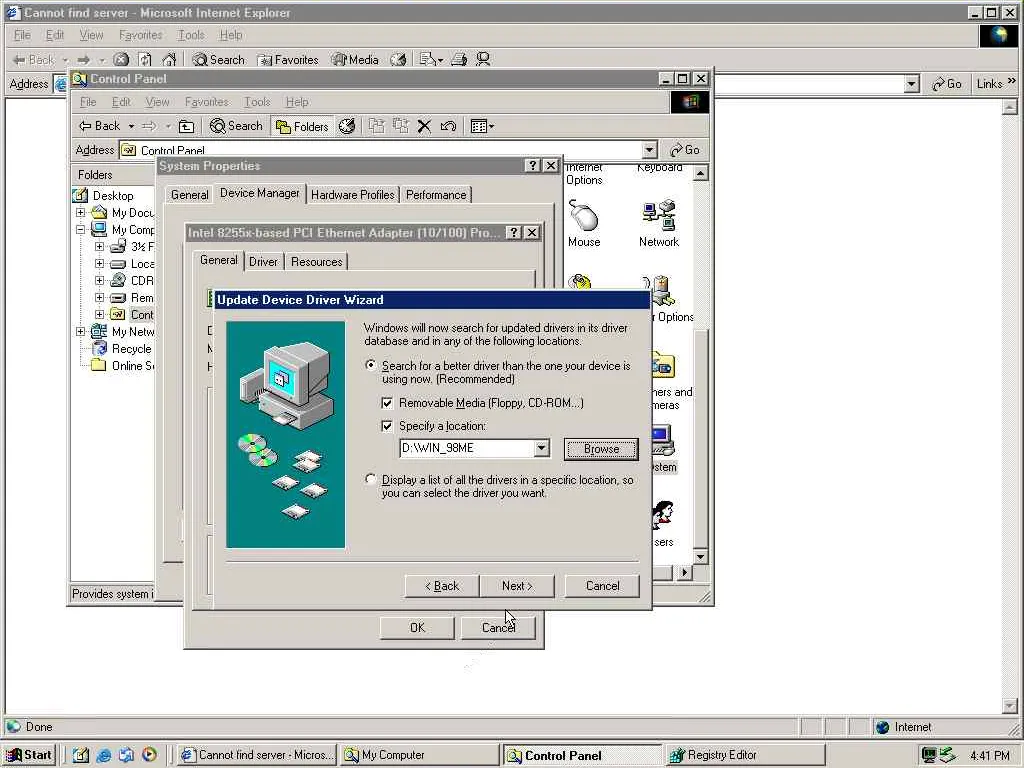Select Online Services folder in tree

[133, 366]
